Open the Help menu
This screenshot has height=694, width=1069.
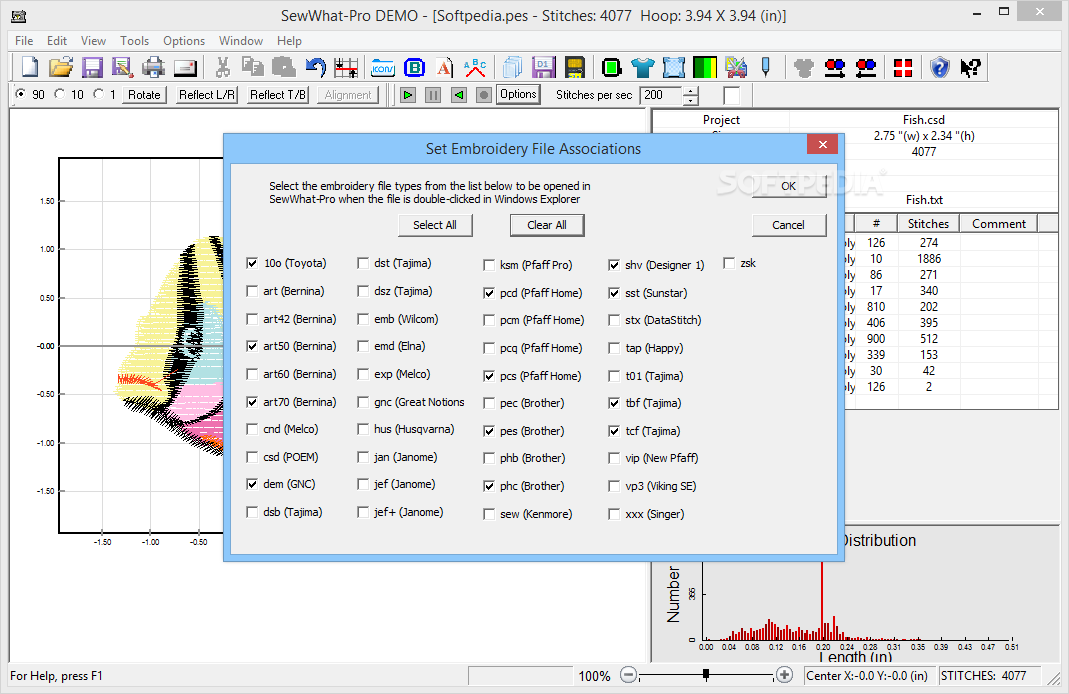click(289, 41)
